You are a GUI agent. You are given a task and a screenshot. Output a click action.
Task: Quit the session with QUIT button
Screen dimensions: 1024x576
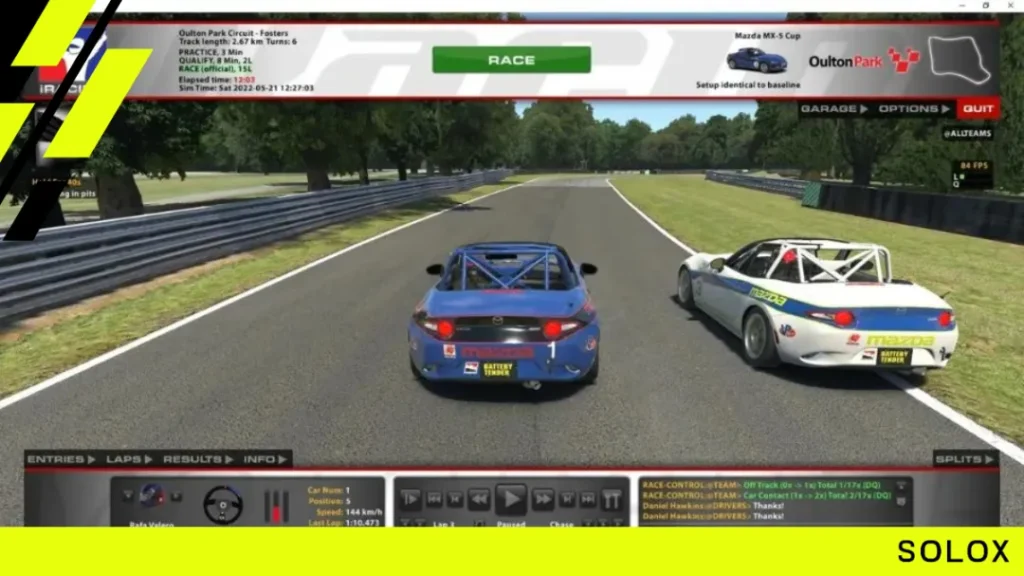coord(978,109)
